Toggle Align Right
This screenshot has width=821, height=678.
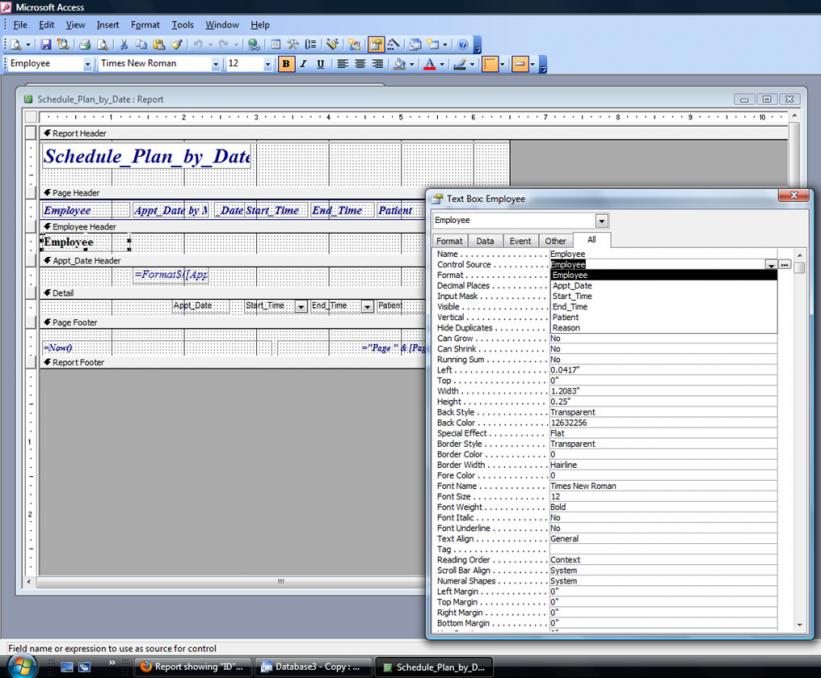pyautogui.click(x=377, y=64)
